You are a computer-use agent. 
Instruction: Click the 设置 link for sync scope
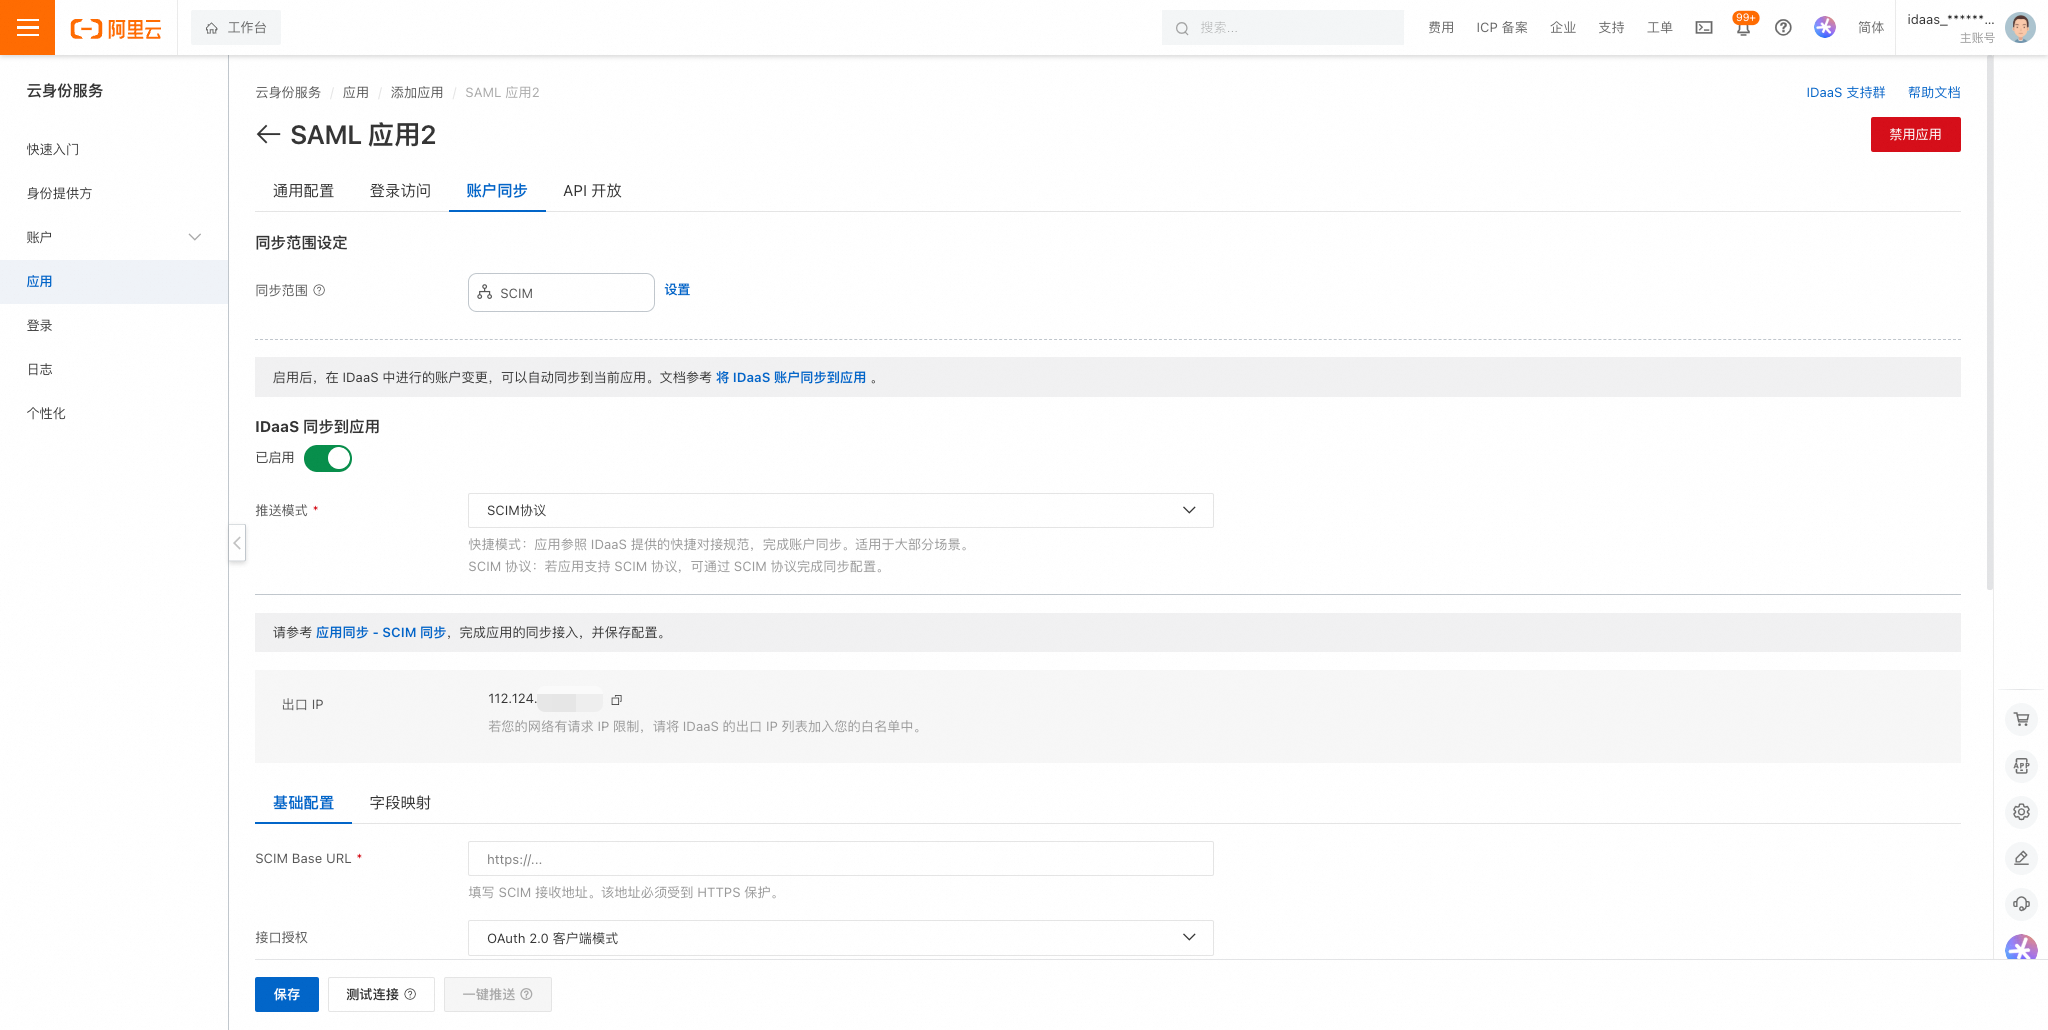coord(677,290)
